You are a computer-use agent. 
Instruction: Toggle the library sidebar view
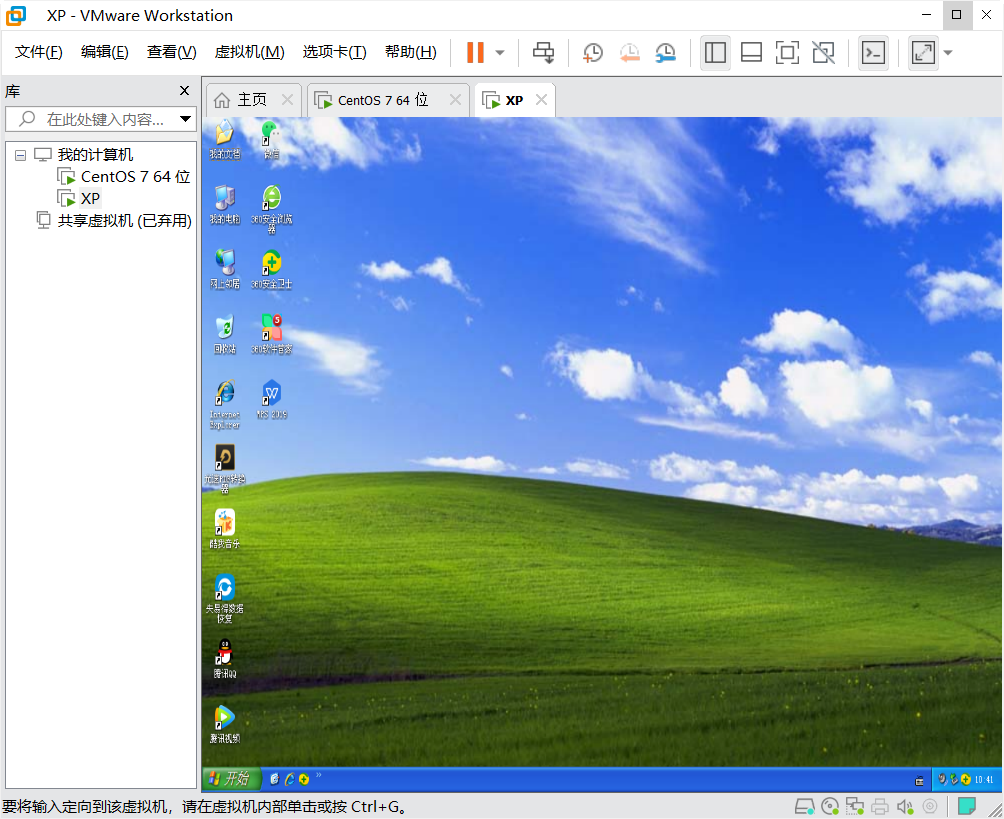715,53
